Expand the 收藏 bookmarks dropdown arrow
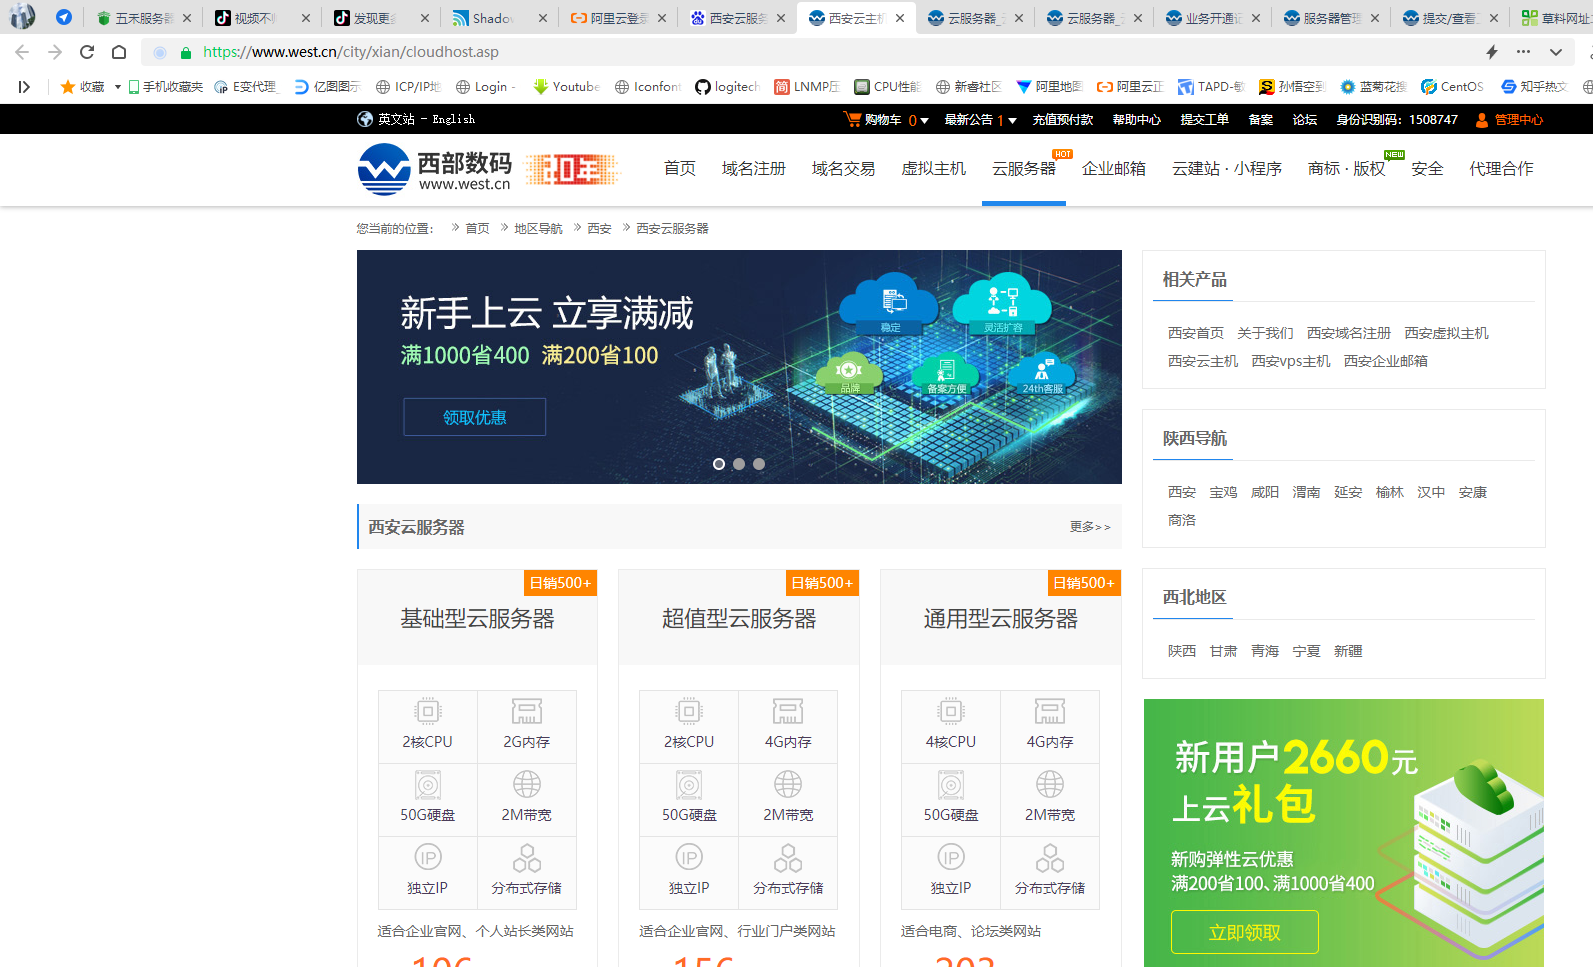This screenshot has width=1593, height=967. tap(117, 87)
